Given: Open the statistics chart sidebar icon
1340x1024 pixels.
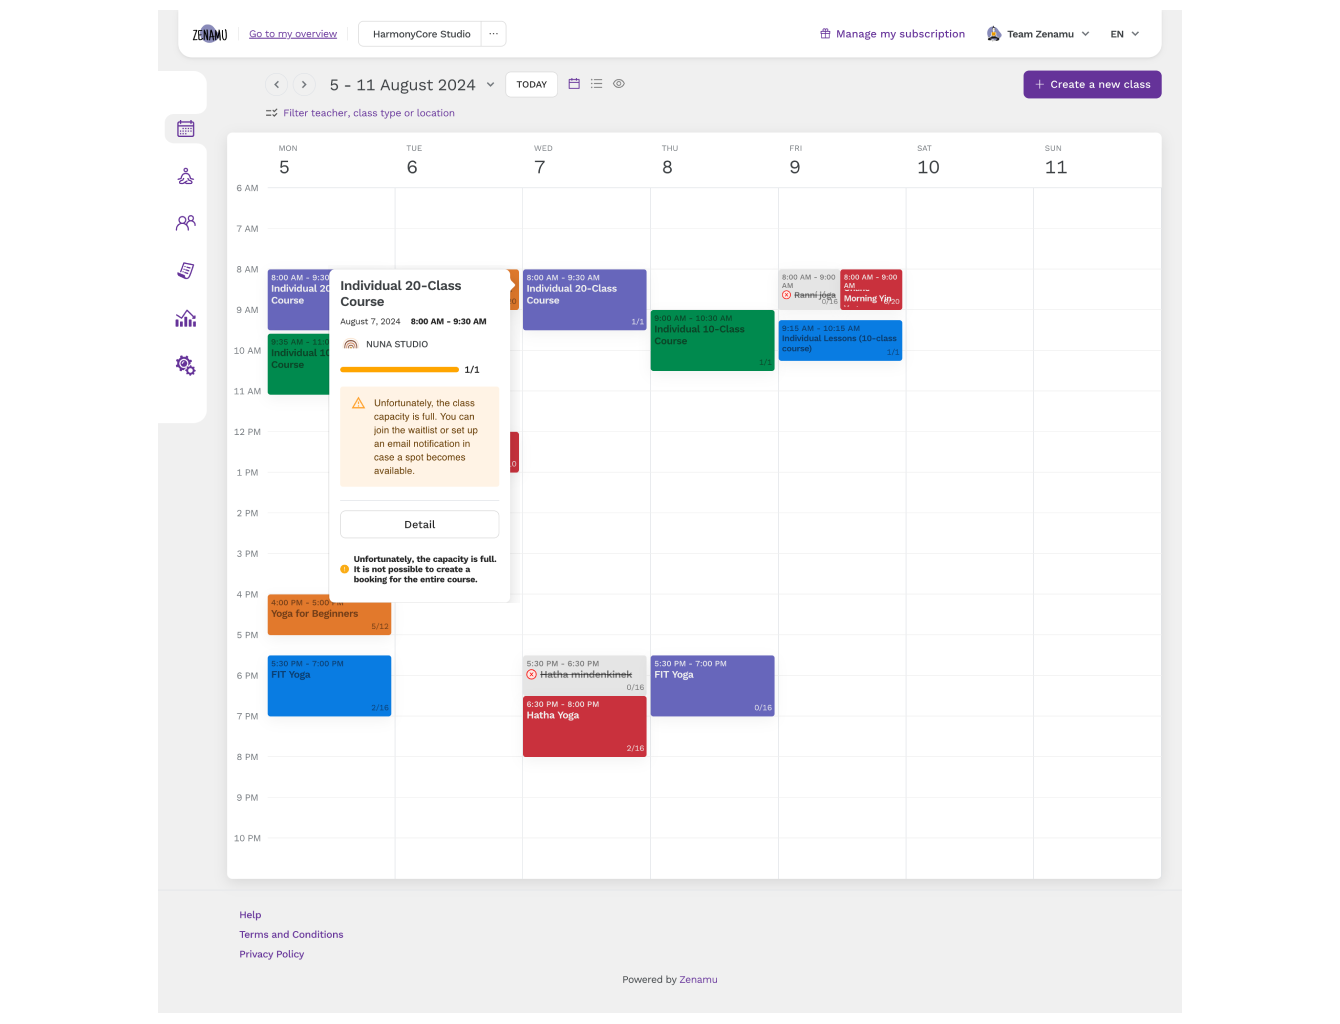Looking at the screenshot, I should coord(186,319).
